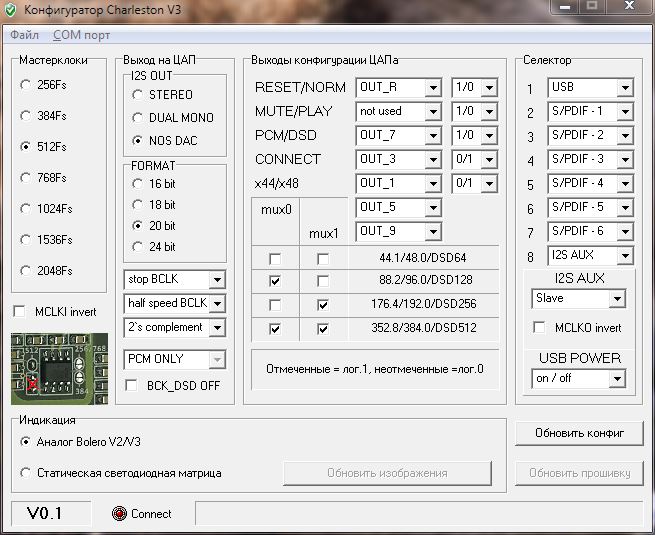This screenshot has width=655, height=535.
Task: Open selector 2 dropdown S/PDIF - 1
Action: tap(591, 111)
